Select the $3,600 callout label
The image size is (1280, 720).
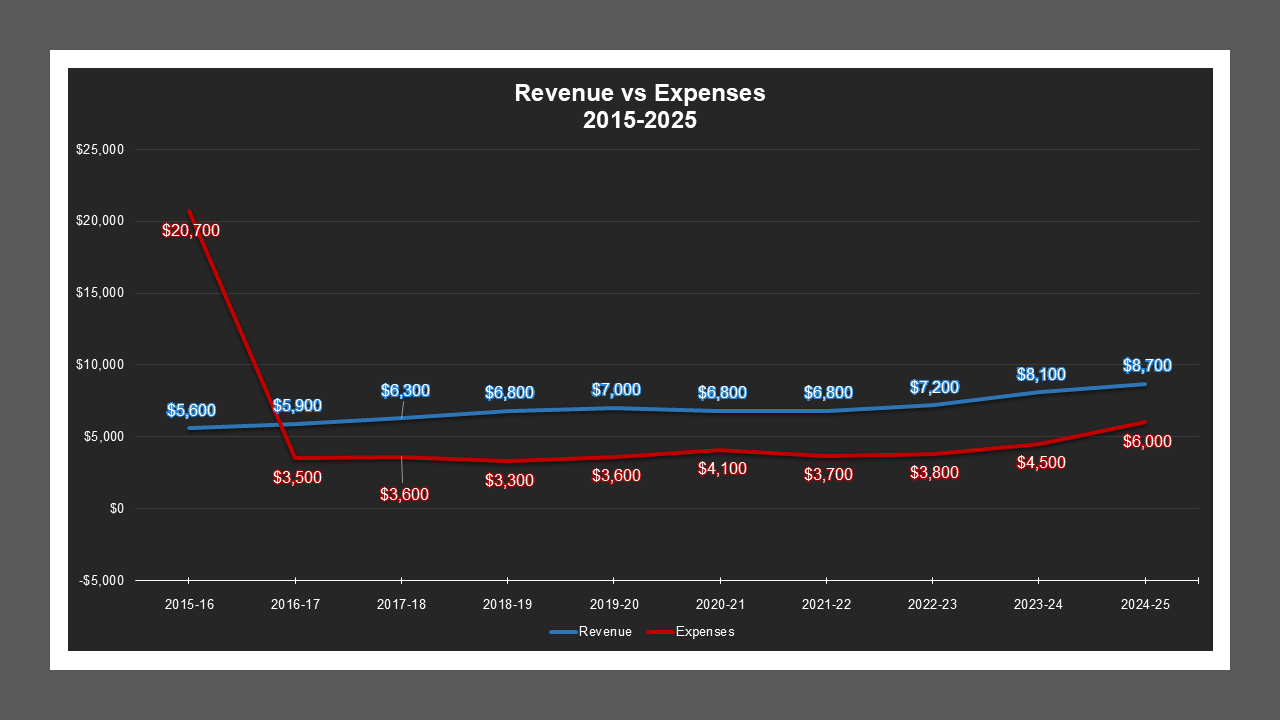click(x=403, y=494)
